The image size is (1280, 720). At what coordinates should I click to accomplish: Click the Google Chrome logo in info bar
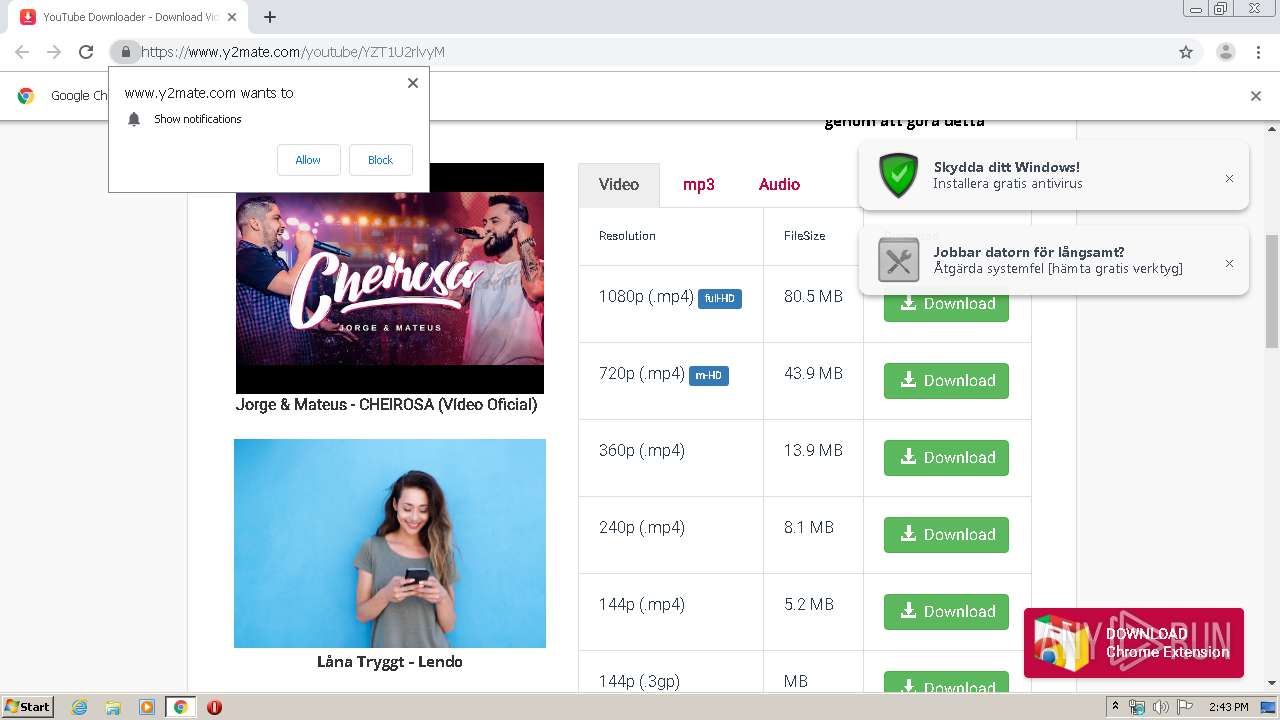(26, 96)
